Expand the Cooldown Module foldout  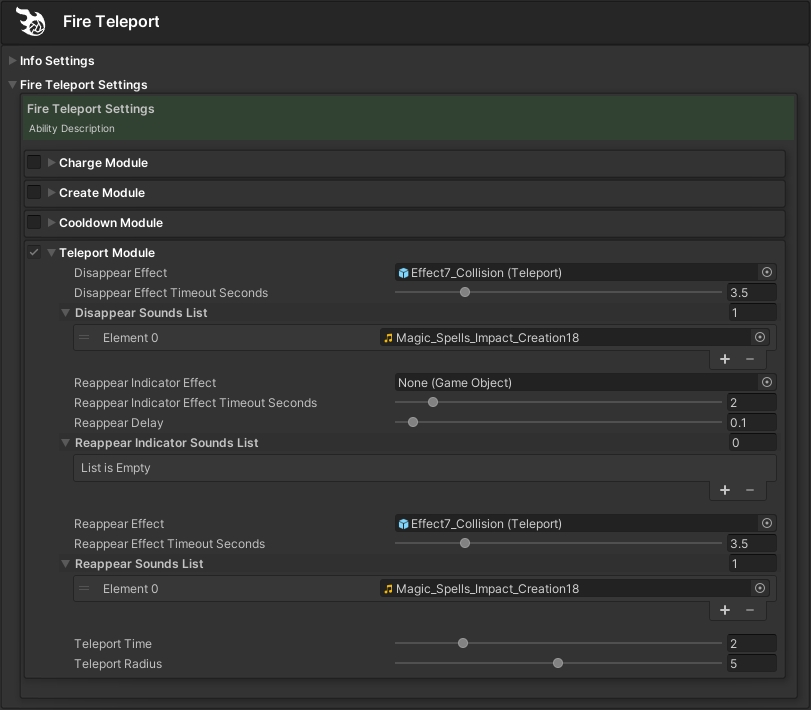click(x=52, y=222)
